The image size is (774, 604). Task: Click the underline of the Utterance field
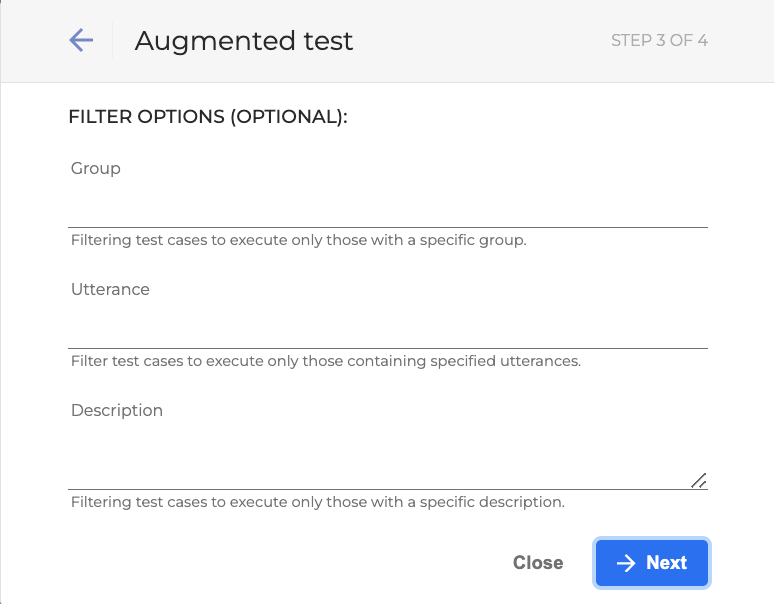pos(388,348)
